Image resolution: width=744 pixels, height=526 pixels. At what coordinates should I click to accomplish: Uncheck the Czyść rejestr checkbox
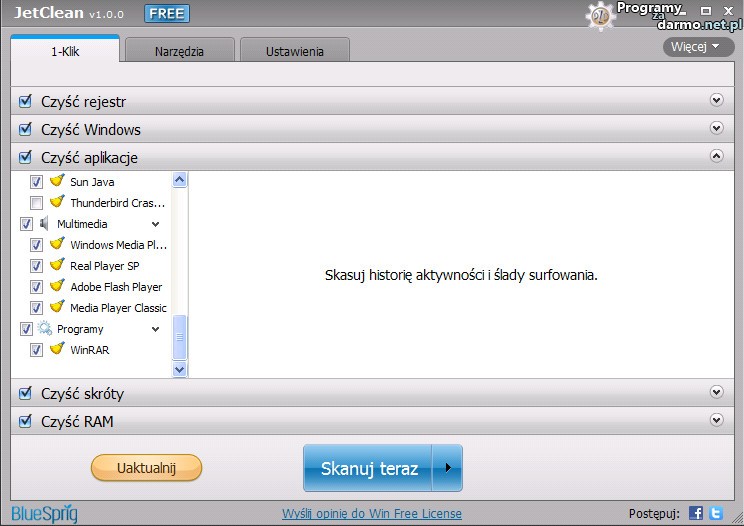26,101
